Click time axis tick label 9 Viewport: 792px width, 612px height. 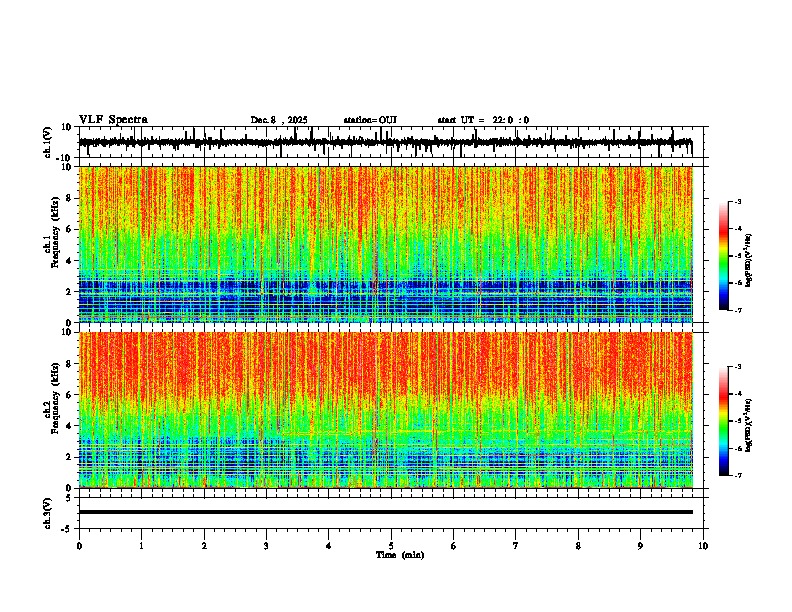640,546
